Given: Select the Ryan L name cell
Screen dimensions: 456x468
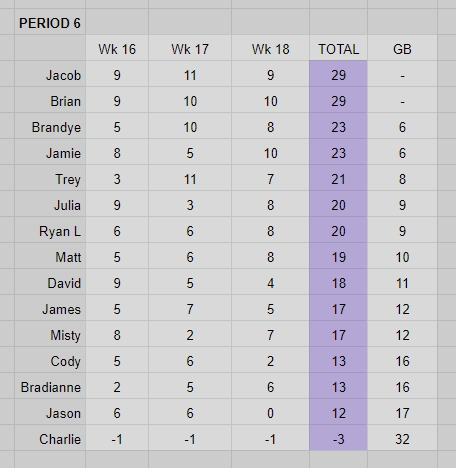Looking at the screenshot, I should [x=50, y=230].
